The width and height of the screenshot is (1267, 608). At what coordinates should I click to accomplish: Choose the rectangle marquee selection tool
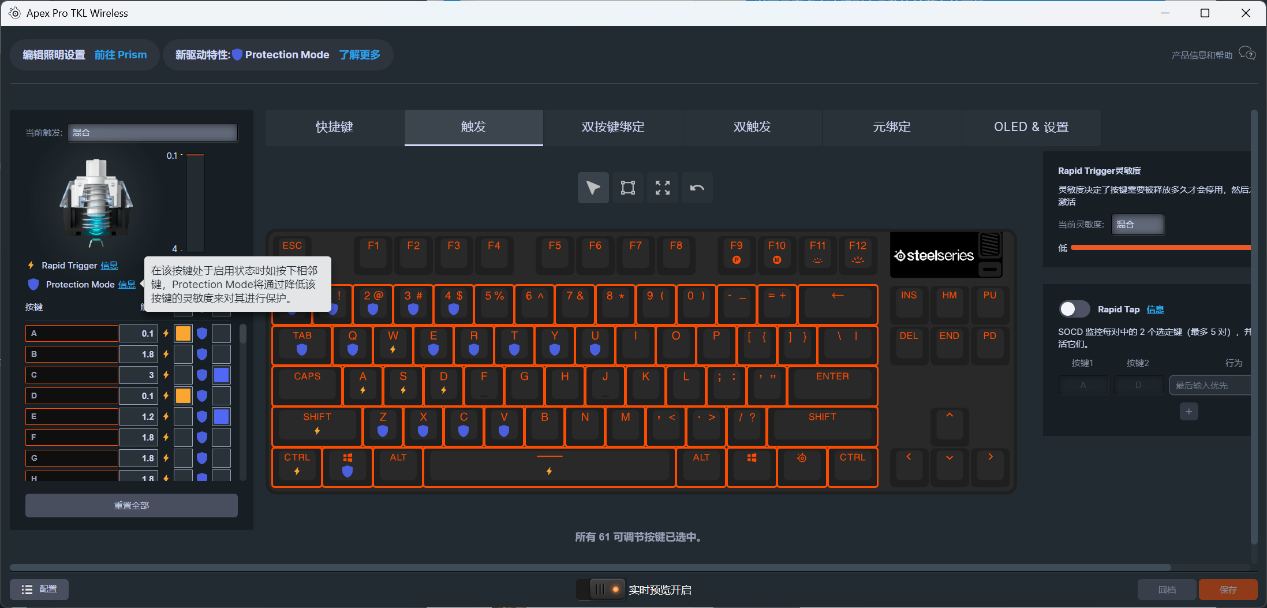(628, 187)
